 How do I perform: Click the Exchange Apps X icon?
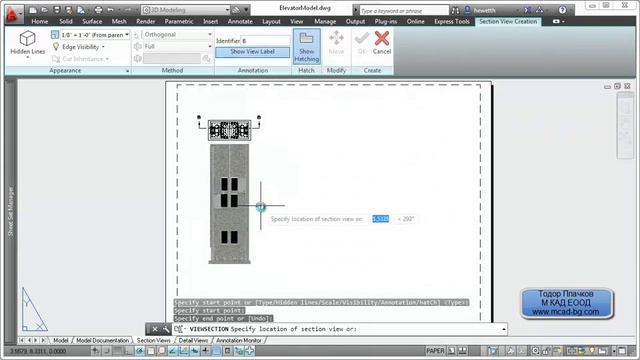[x=528, y=10]
